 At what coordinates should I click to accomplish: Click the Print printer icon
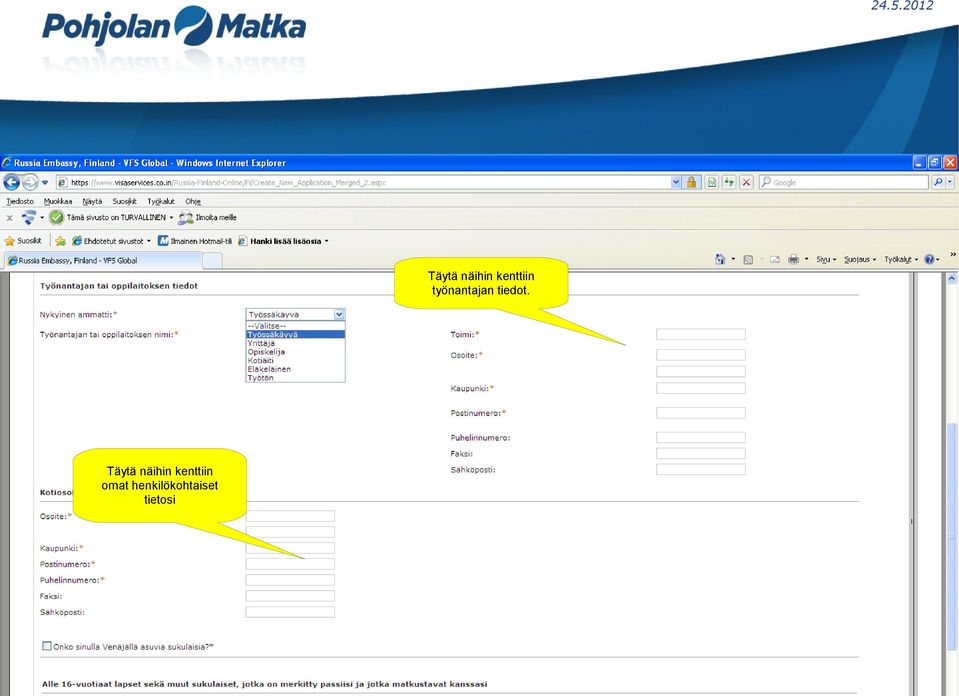pyautogui.click(x=793, y=259)
